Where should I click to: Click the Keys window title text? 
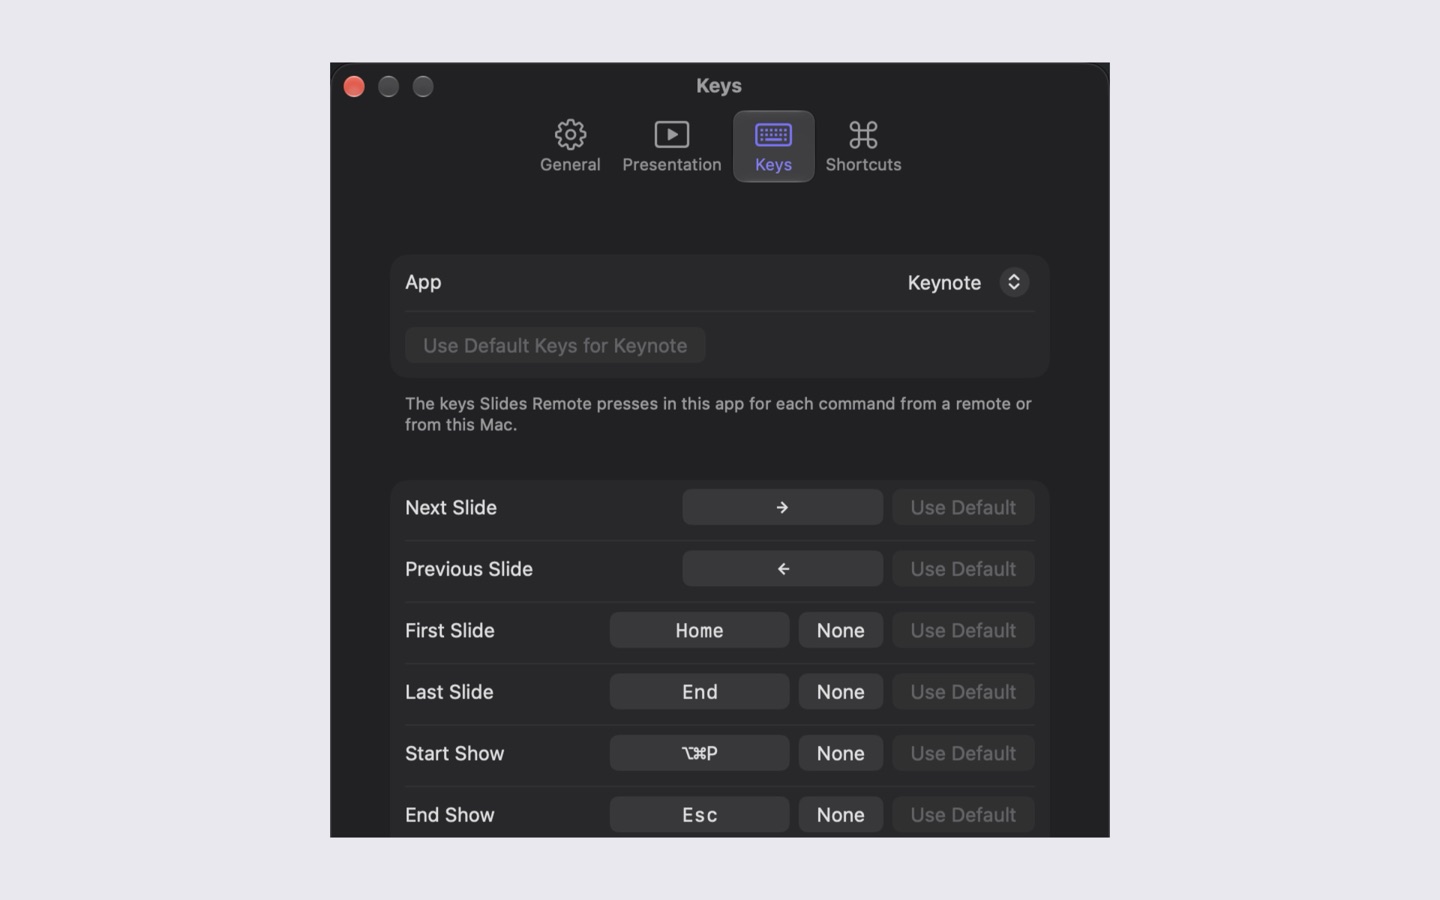tap(719, 86)
